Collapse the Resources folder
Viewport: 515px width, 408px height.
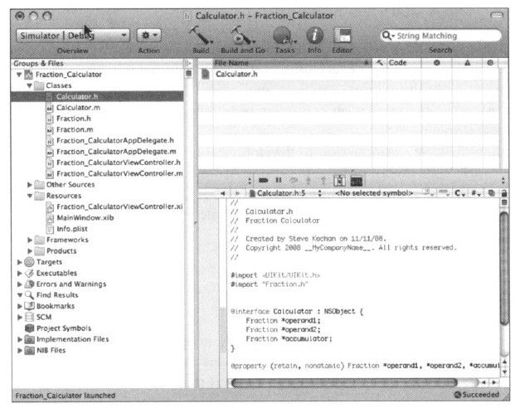[29, 196]
